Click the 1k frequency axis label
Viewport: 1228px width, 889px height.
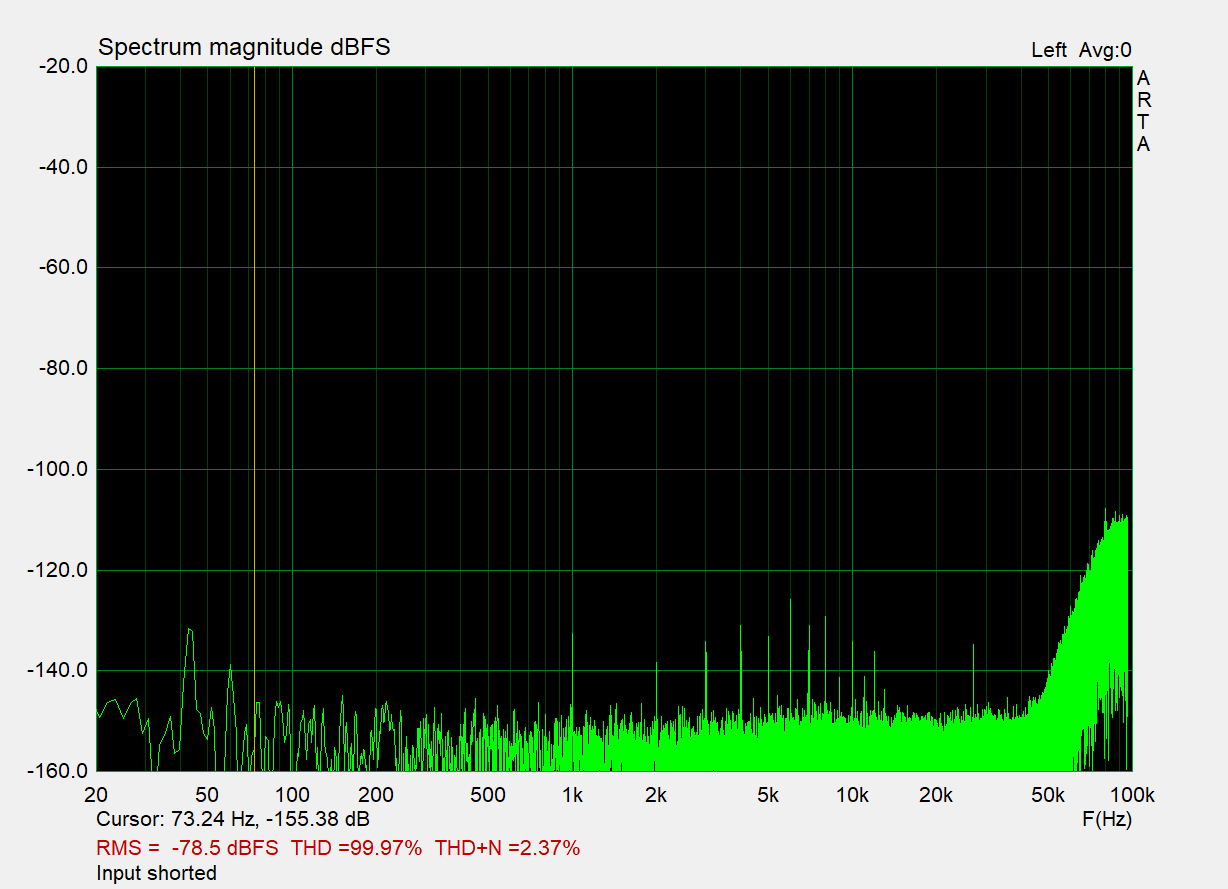pyautogui.click(x=572, y=796)
